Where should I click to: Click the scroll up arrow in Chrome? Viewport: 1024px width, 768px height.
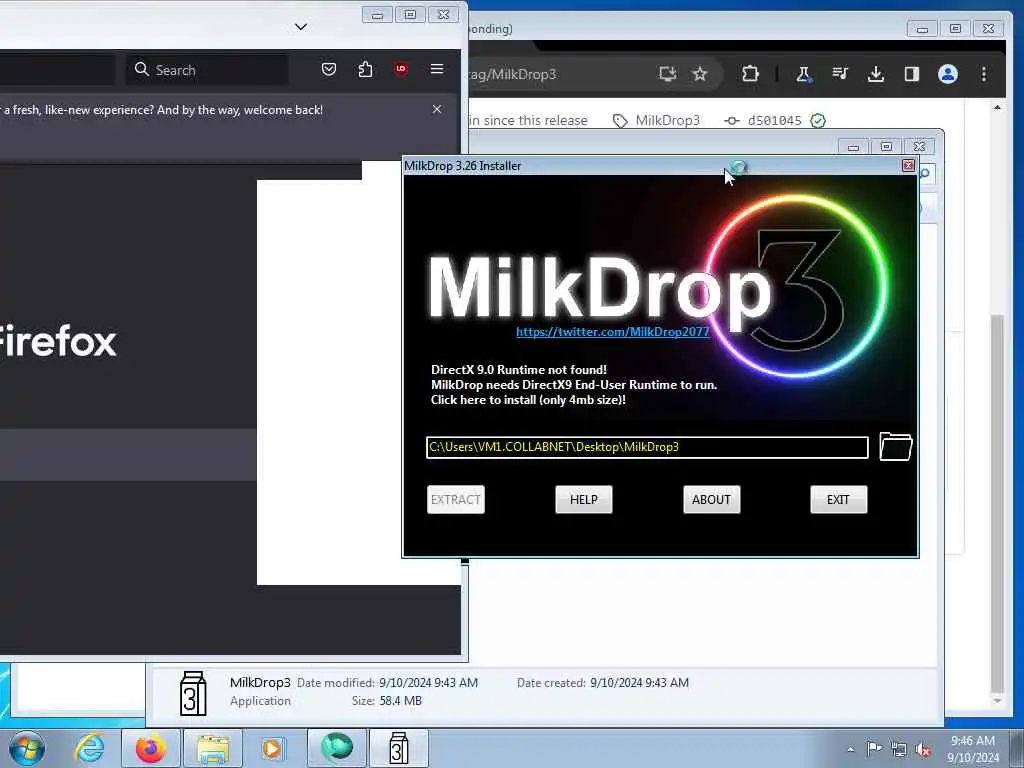pyautogui.click(x=997, y=107)
